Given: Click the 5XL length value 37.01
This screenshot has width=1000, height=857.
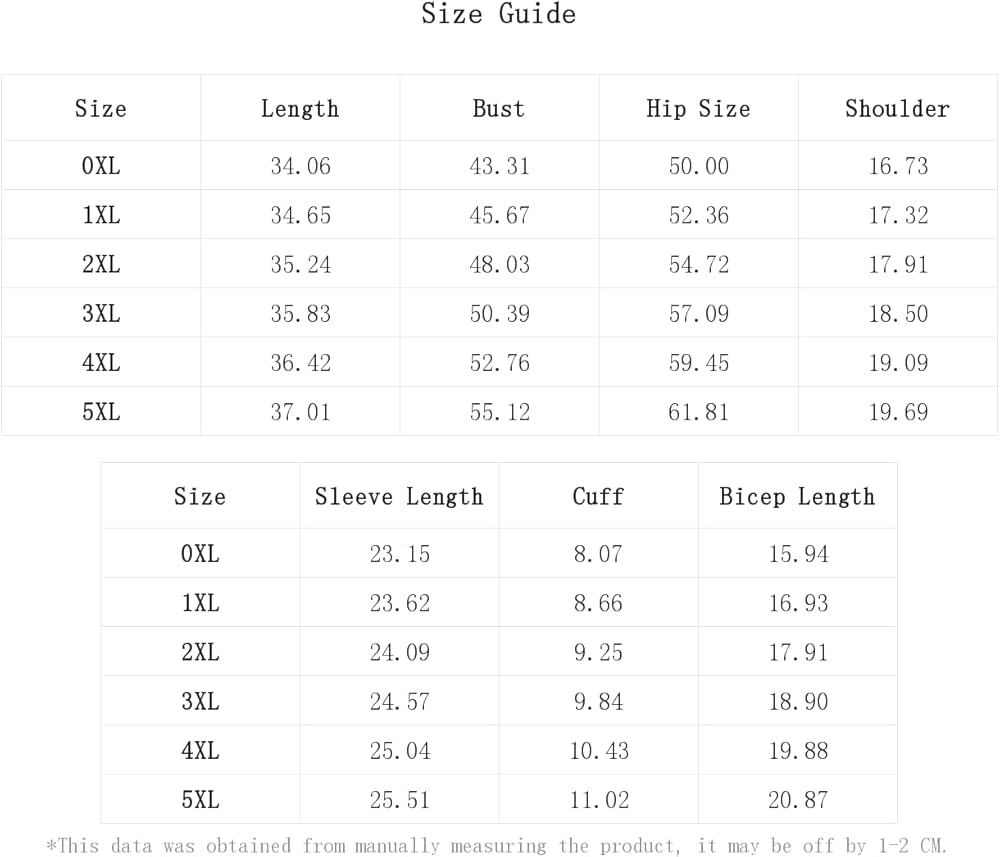Looking at the screenshot, I should coord(300,412).
